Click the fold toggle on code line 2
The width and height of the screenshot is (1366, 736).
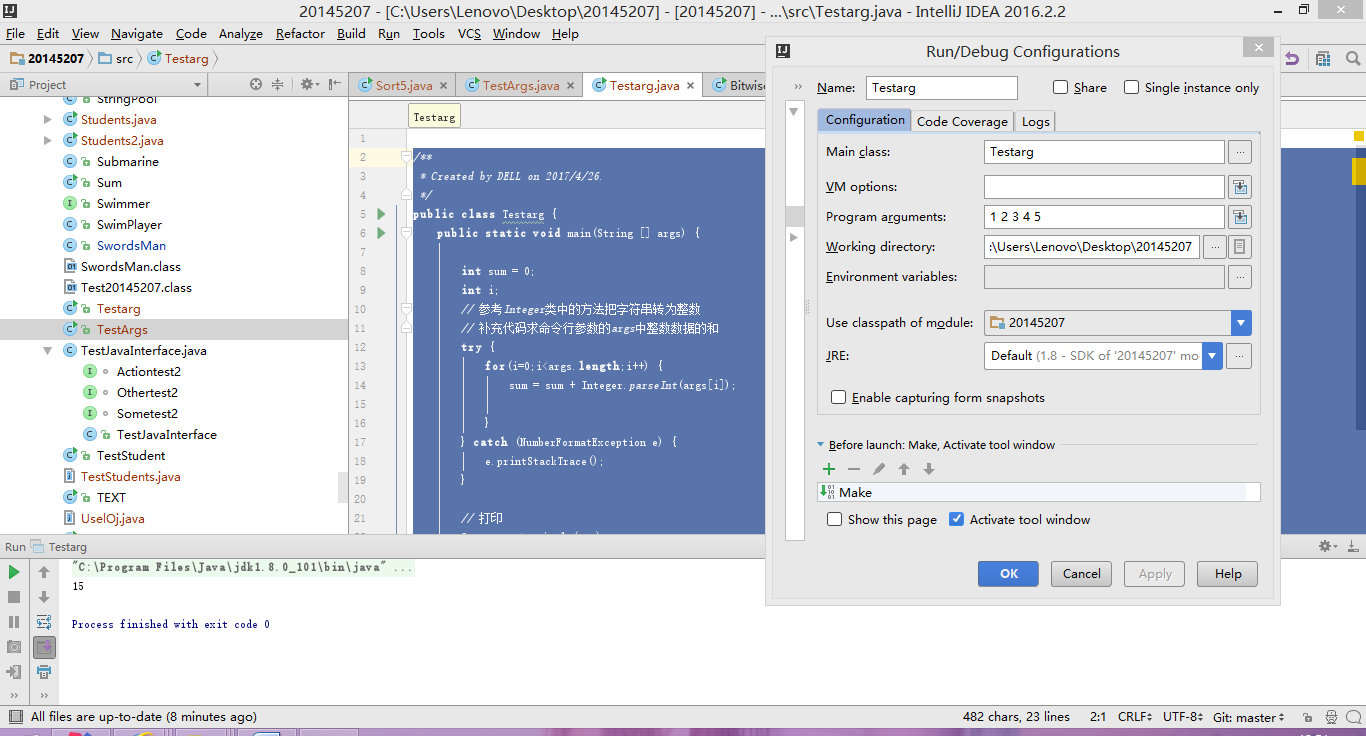pyautogui.click(x=405, y=157)
